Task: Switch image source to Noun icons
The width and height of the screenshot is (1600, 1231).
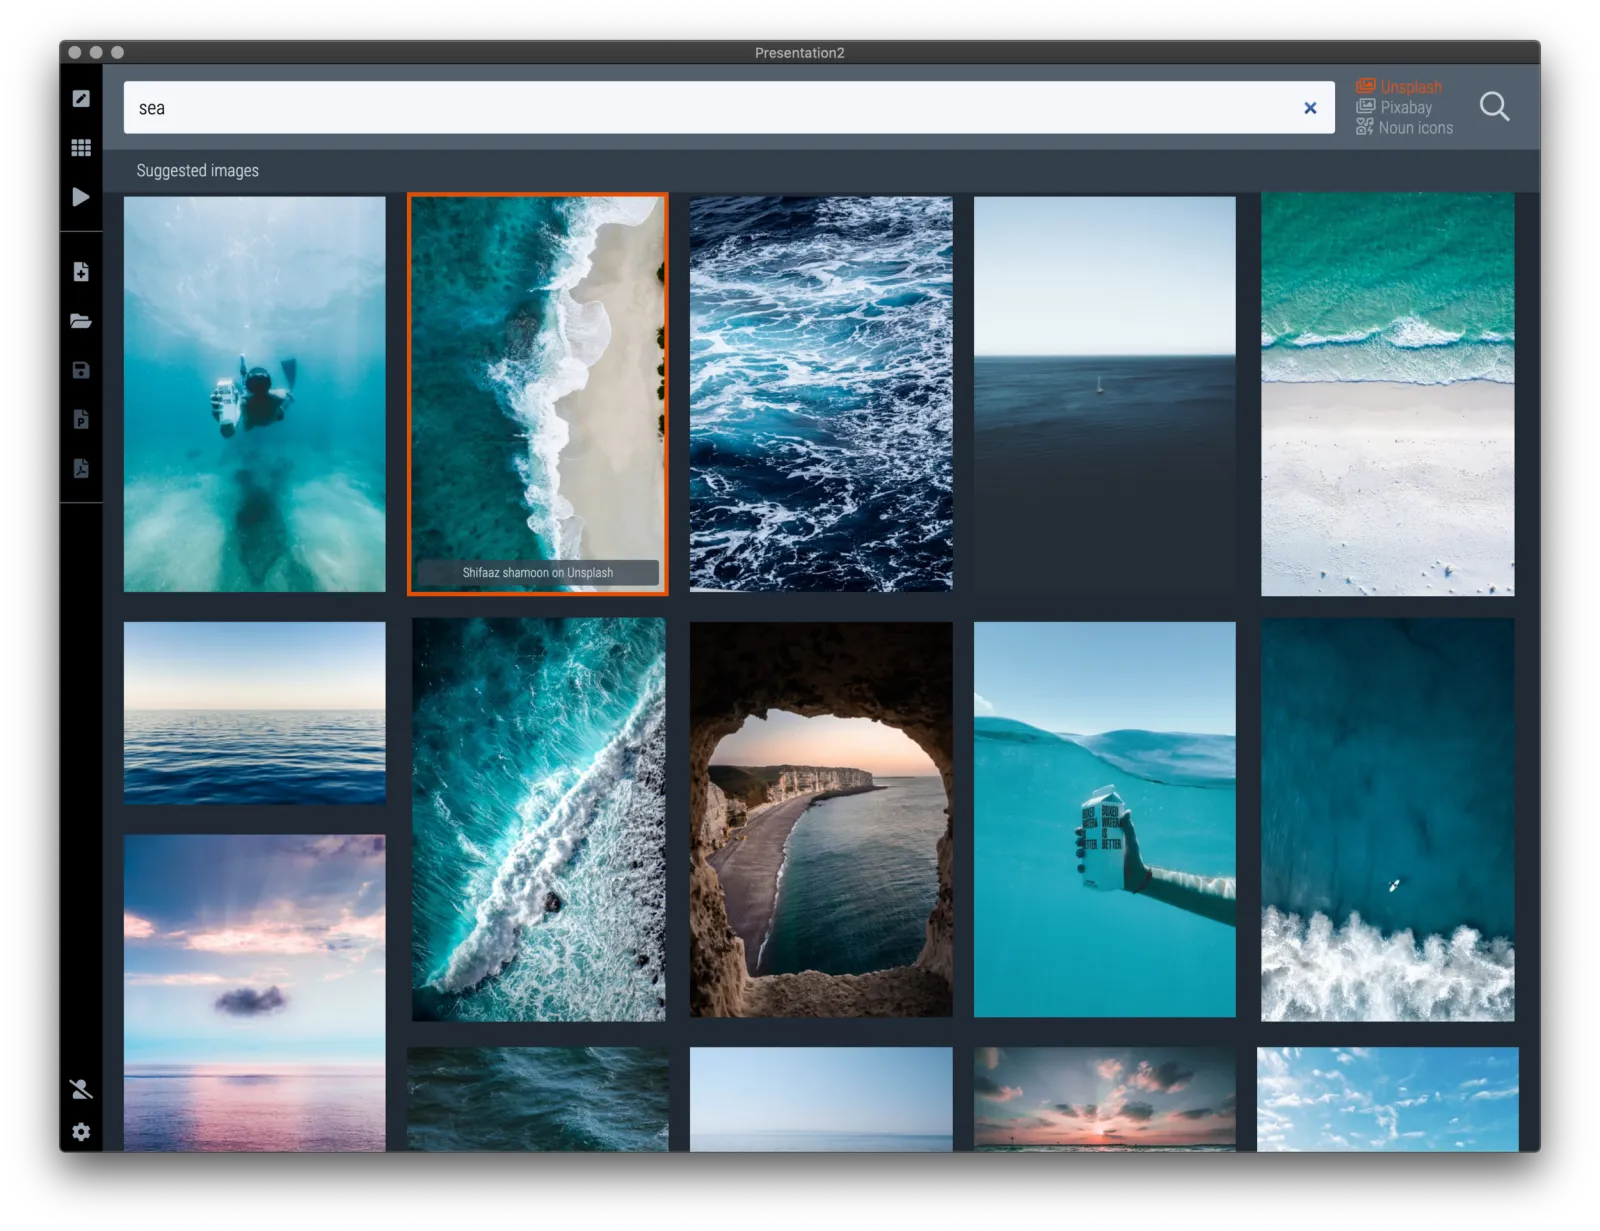Action: tap(1404, 127)
